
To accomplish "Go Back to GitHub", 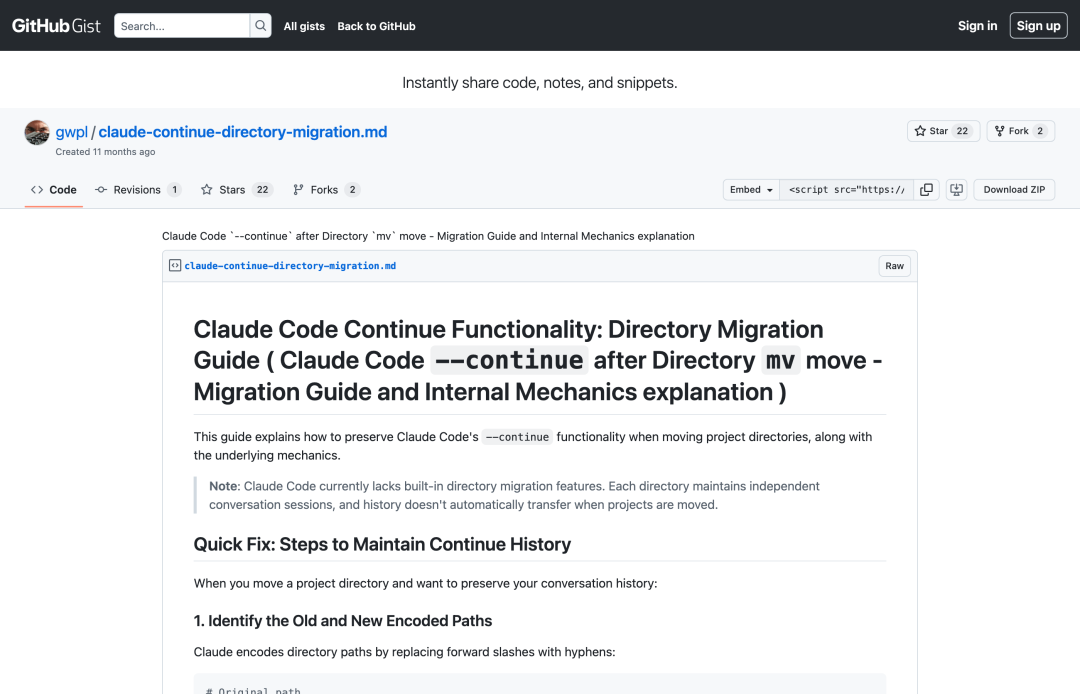I will click(x=376, y=26).
